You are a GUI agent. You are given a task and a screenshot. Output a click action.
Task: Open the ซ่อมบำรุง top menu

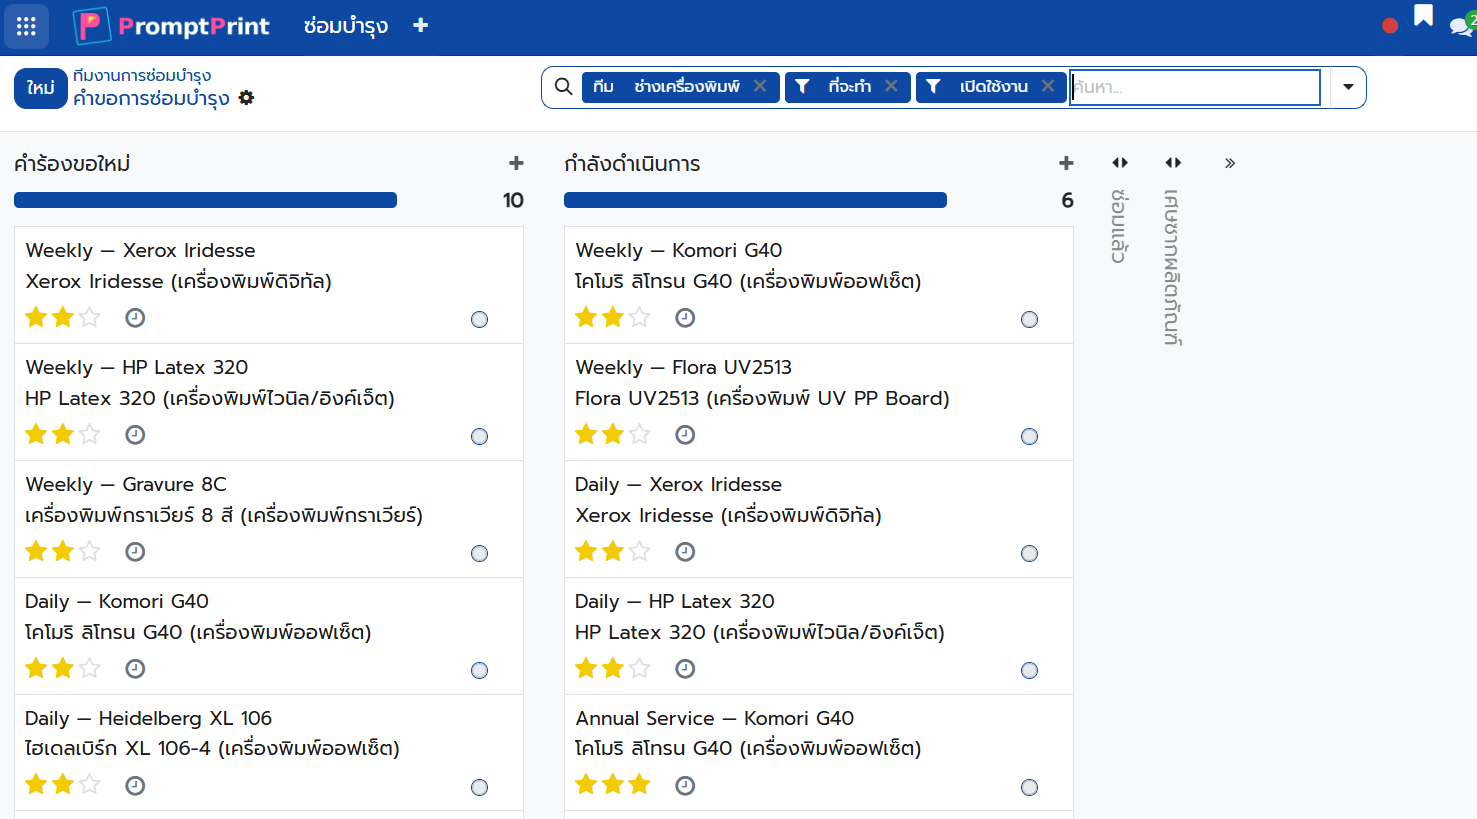tap(346, 26)
